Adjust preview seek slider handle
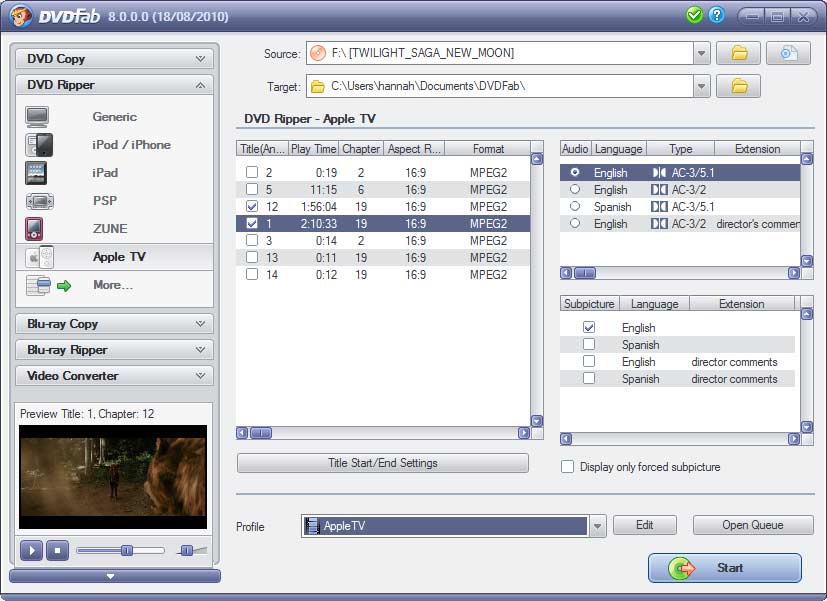The width and height of the screenshot is (827, 601). click(127, 550)
